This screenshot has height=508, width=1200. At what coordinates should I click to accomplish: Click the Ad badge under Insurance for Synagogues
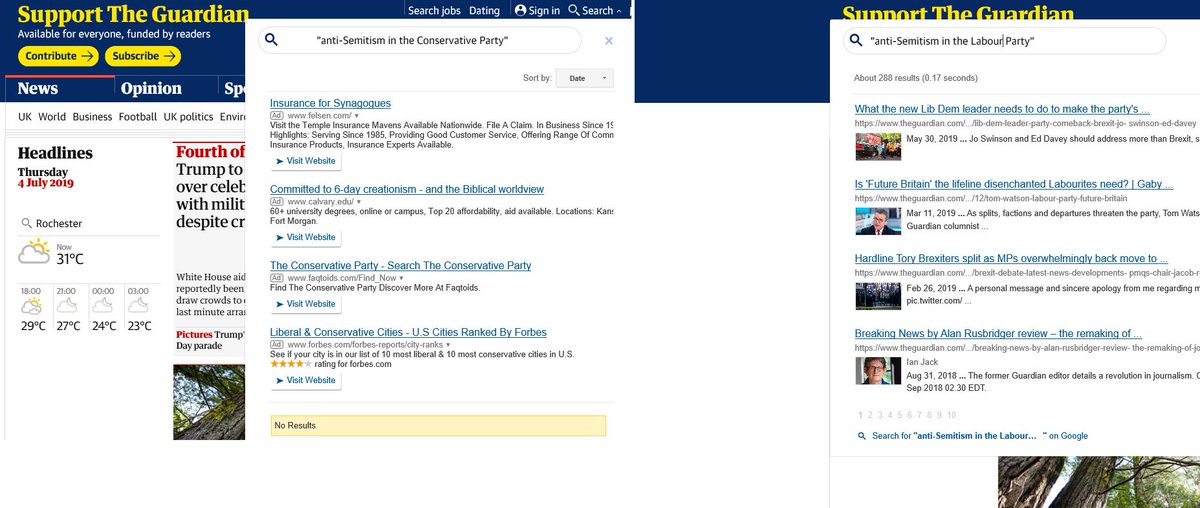pyautogui.click(x=277, y=116)
